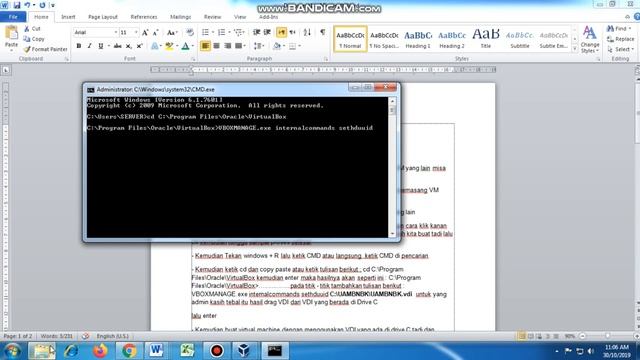Click the Windows Start button
Screen dimensions: 640x360
pyautogui.click(x=12, y=351)
